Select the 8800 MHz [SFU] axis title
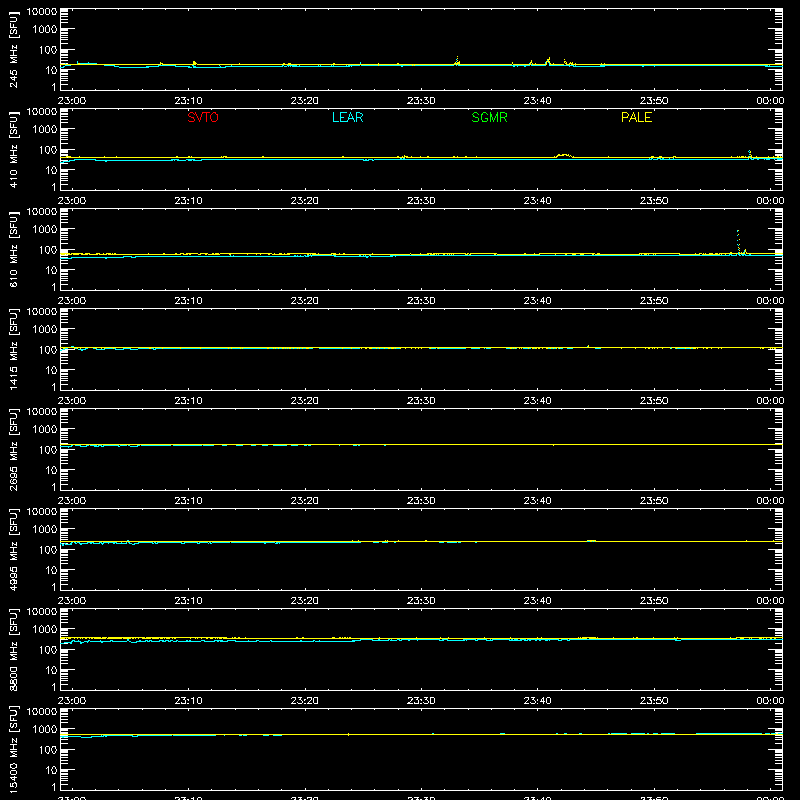The width and height of the screenshot is (800, 800). [x=13, y=649]
